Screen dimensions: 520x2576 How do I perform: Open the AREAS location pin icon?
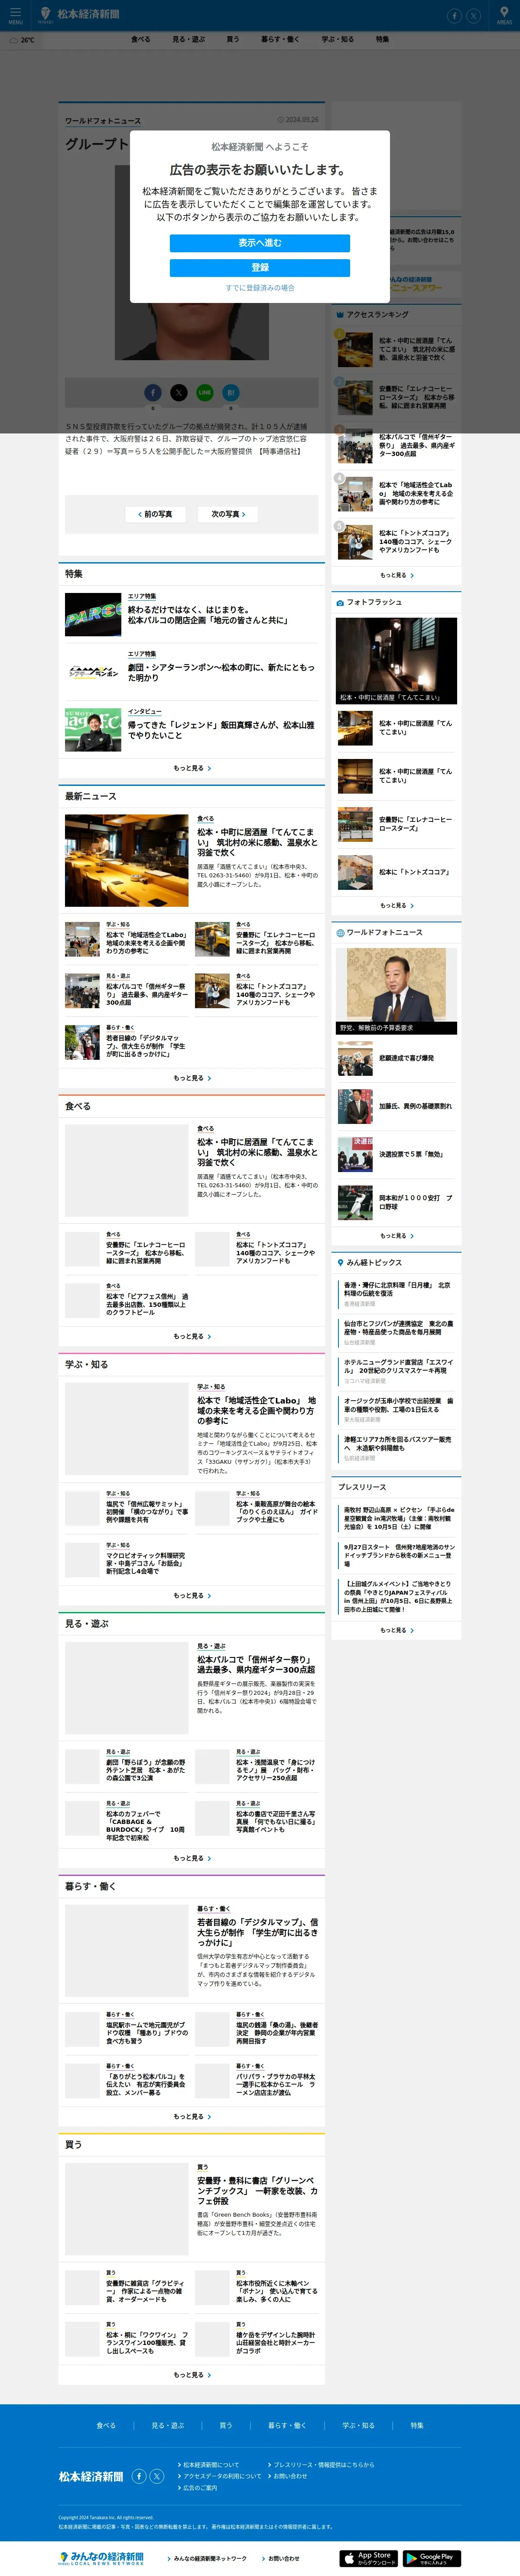504,15
